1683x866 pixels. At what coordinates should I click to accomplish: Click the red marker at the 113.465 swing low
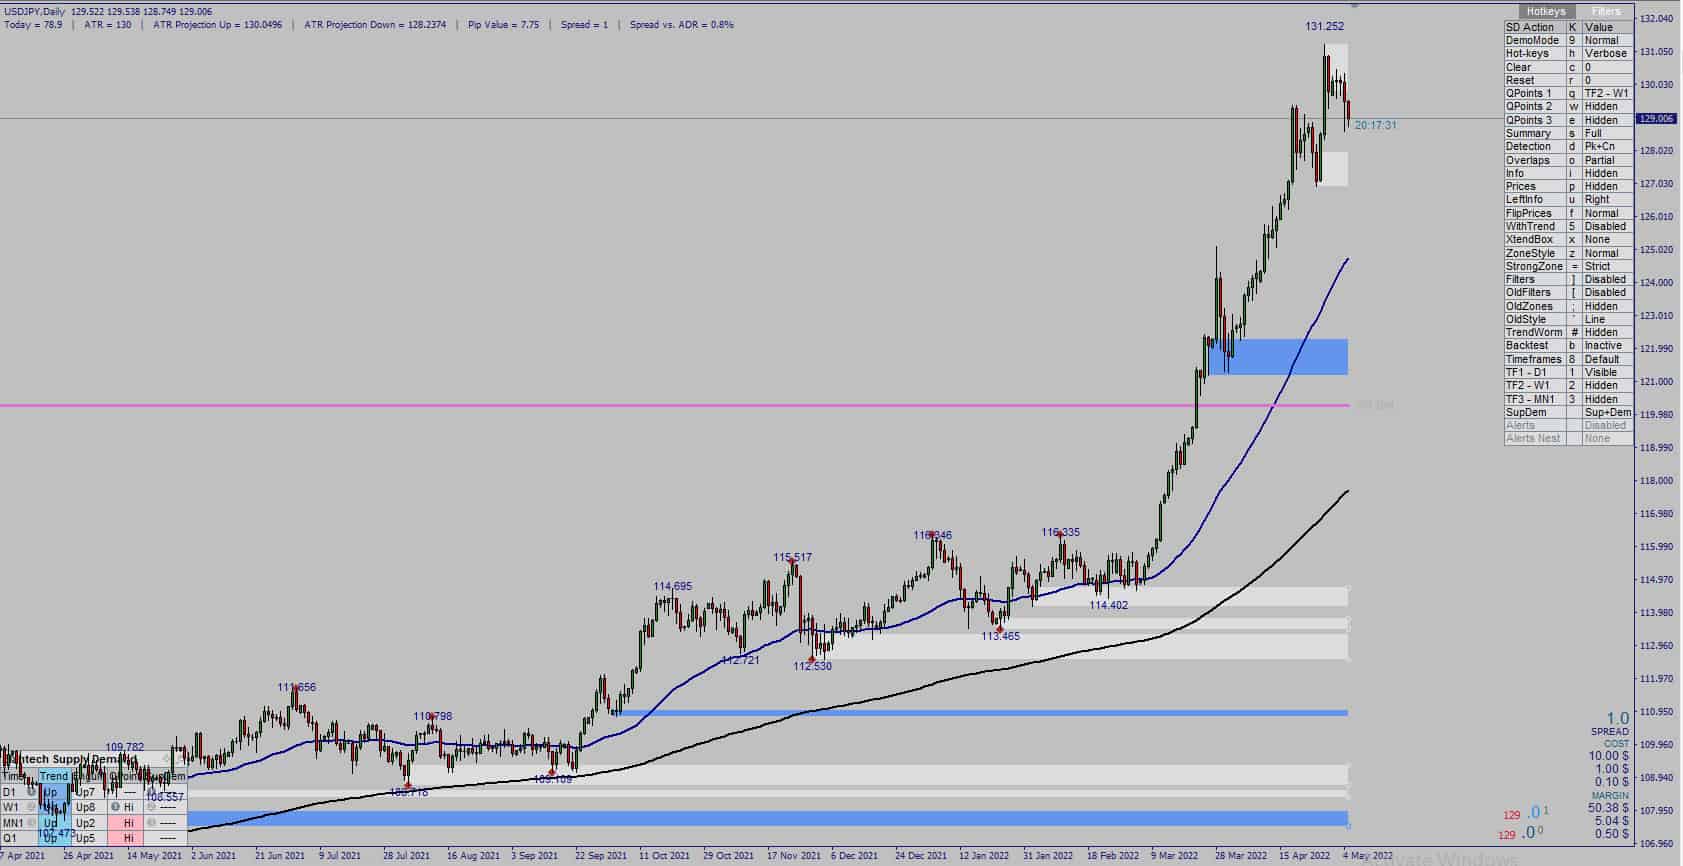(x=999, y=628)
